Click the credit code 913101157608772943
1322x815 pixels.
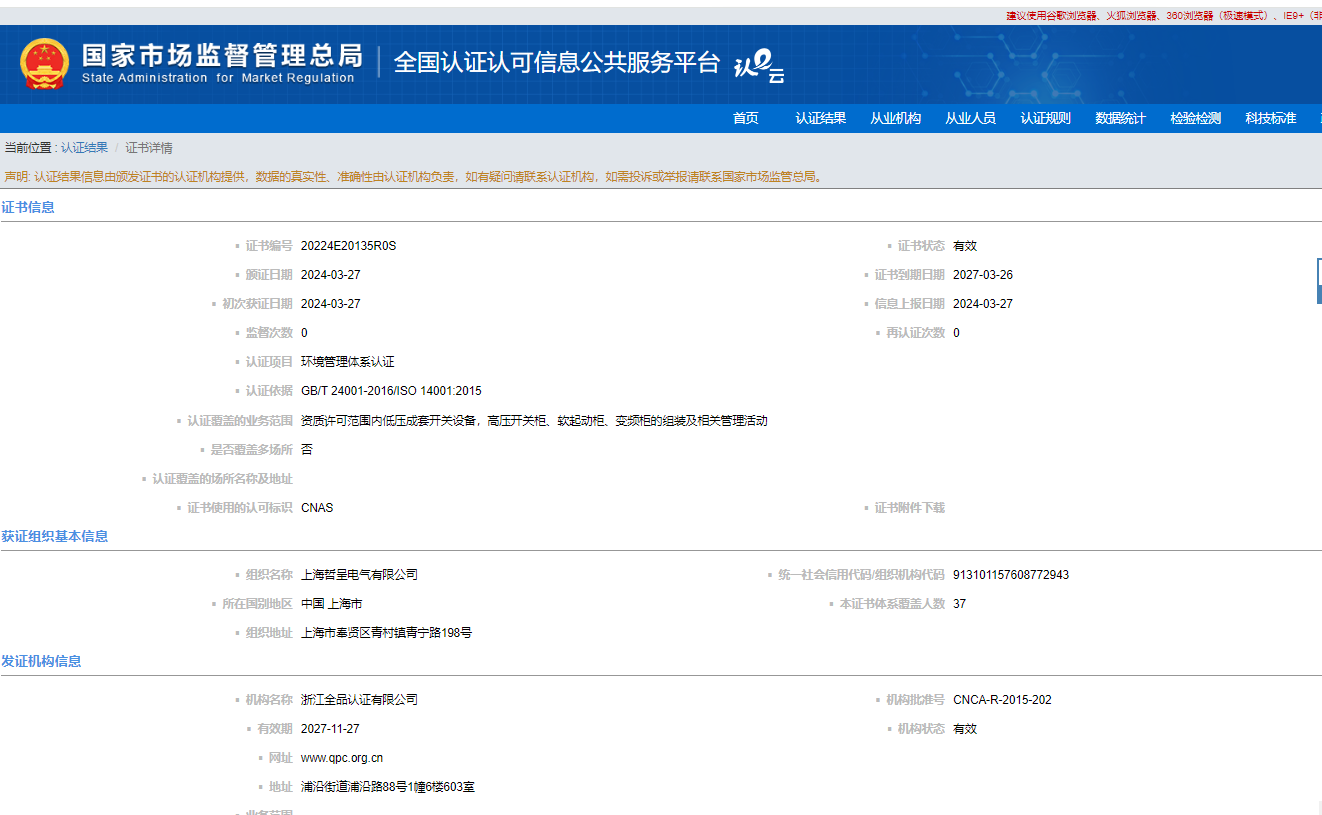coord(1010,575)
